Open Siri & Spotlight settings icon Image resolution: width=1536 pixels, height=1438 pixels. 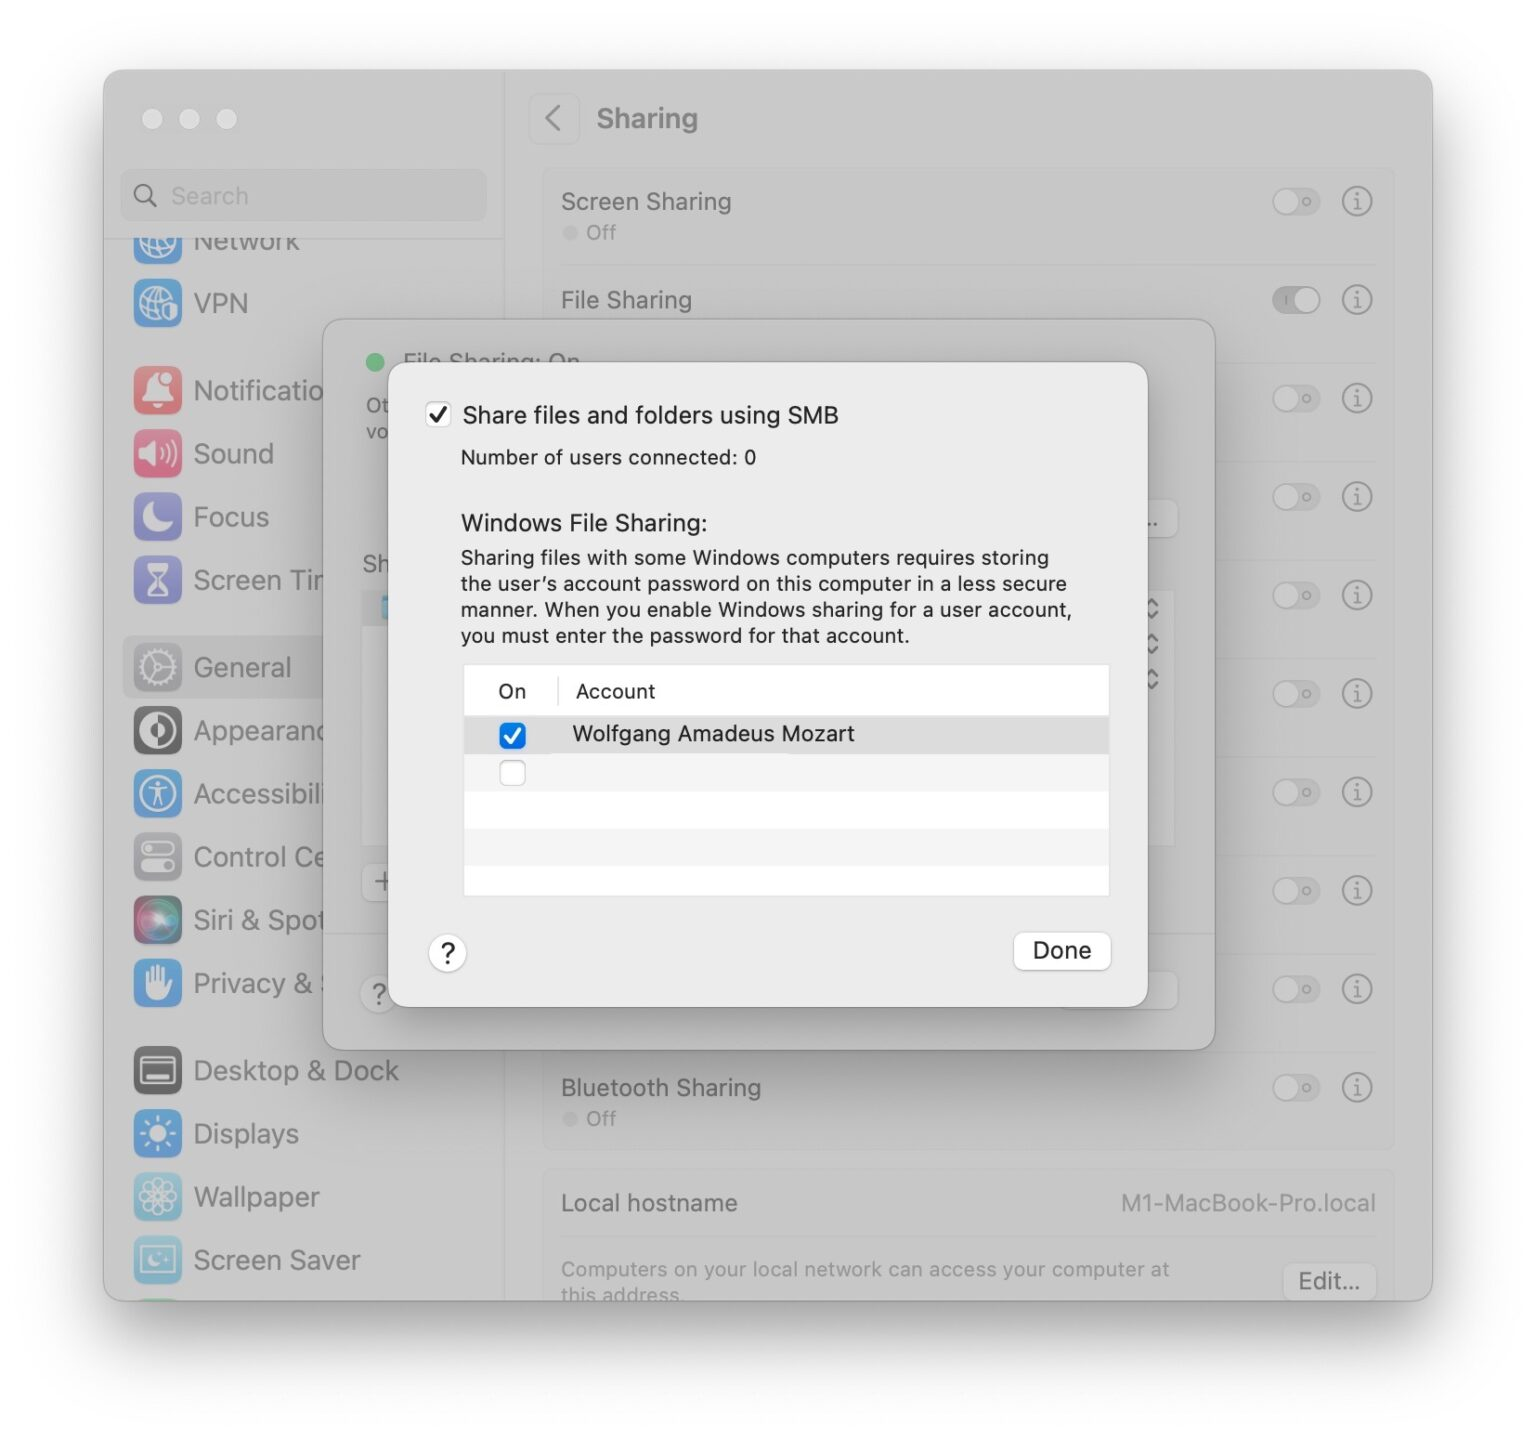pyautogui.click(x=158, y=920)
